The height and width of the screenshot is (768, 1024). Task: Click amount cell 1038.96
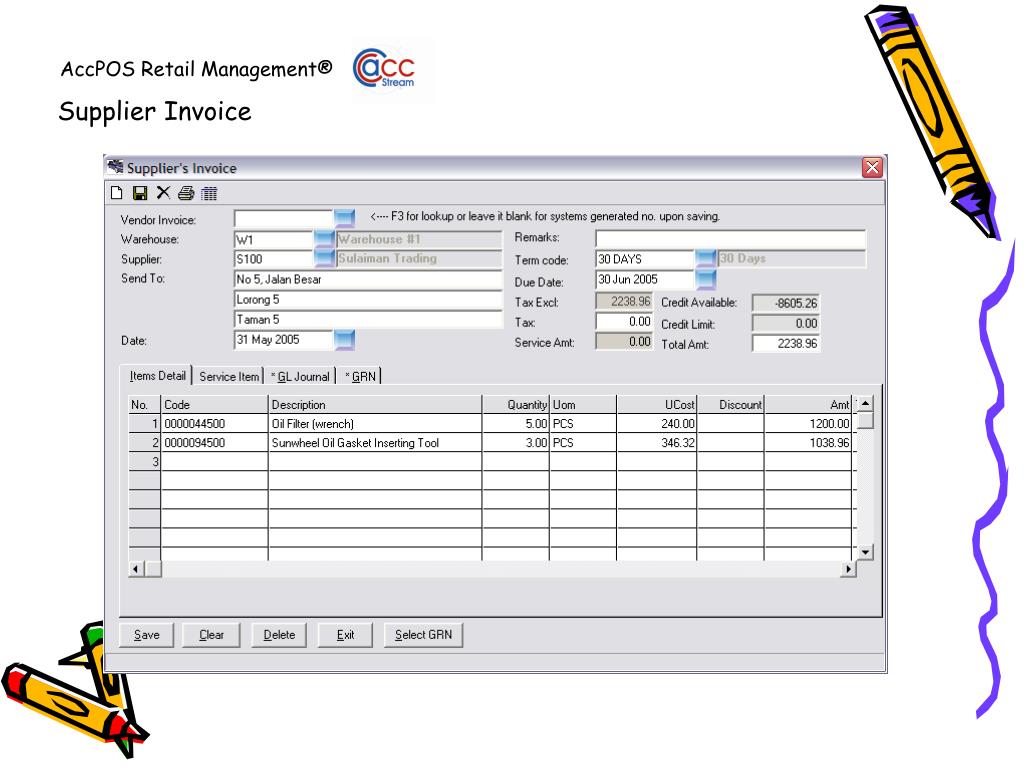(x=808, y=442)
